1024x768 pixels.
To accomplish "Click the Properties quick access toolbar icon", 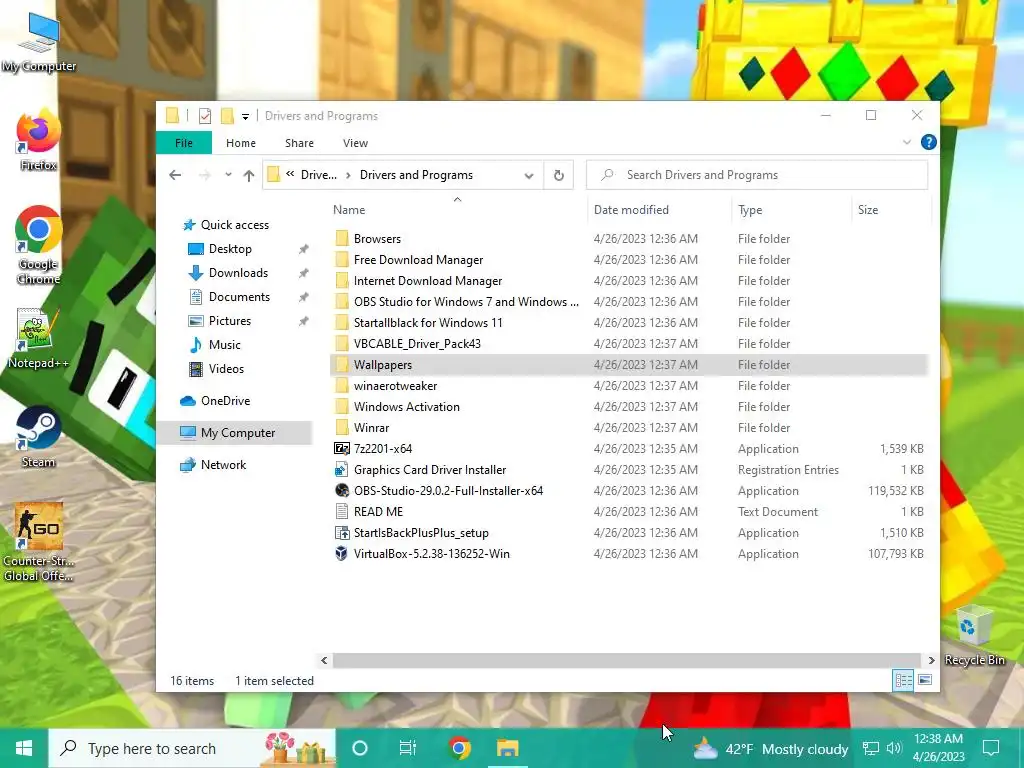I will (205, 116).
